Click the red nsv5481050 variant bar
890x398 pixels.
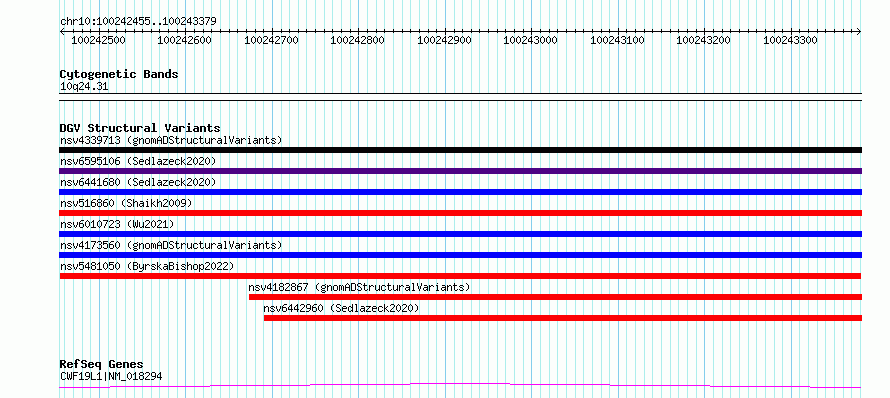click(460, 276)
